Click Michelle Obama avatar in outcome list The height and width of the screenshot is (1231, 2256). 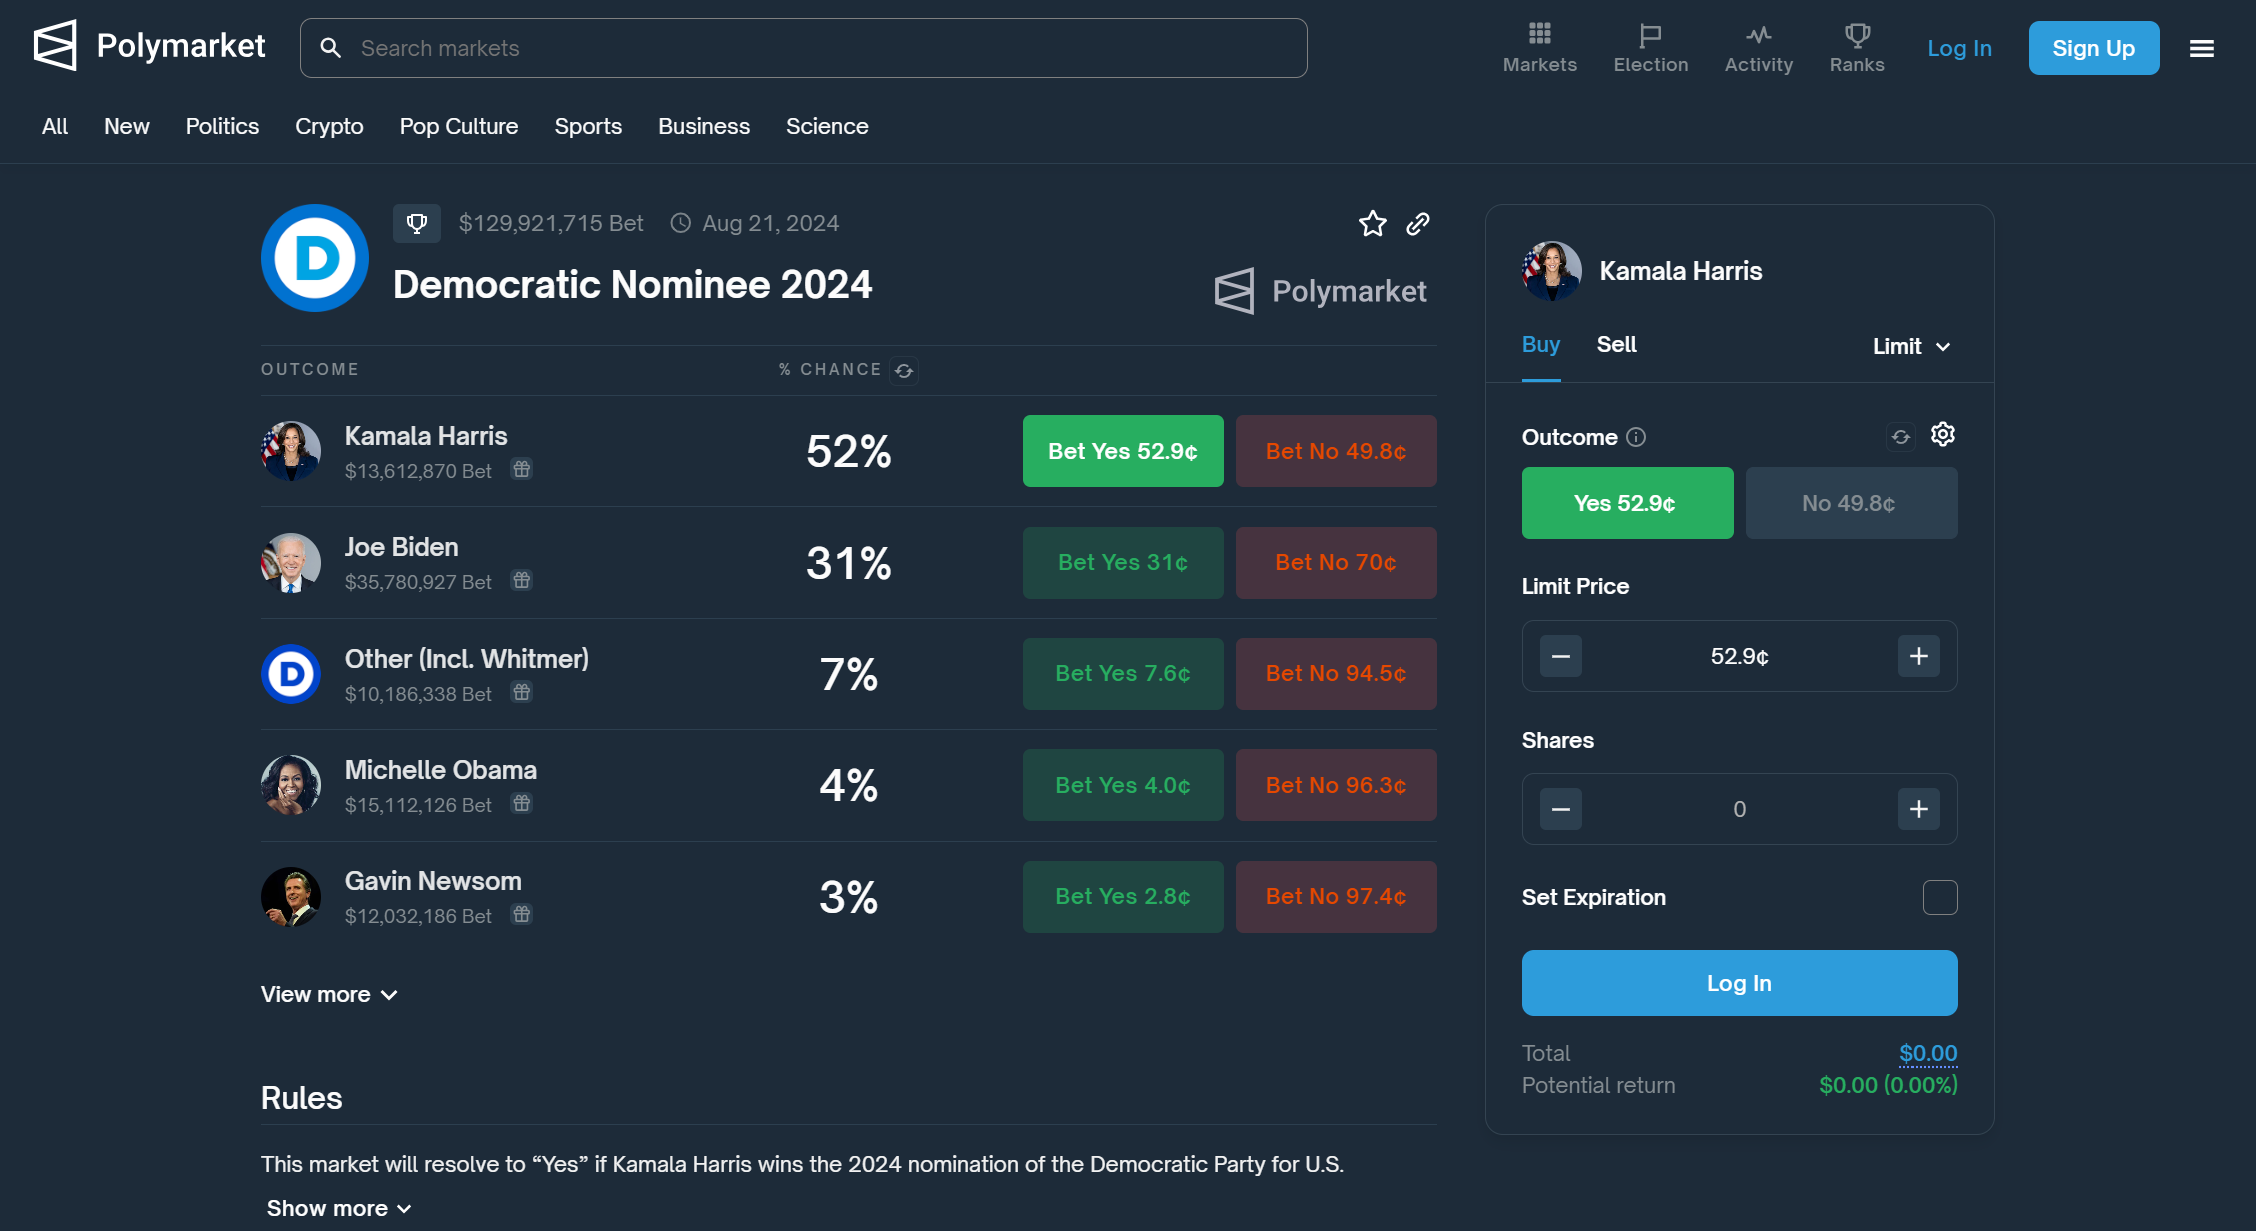[x=291, y=785]
